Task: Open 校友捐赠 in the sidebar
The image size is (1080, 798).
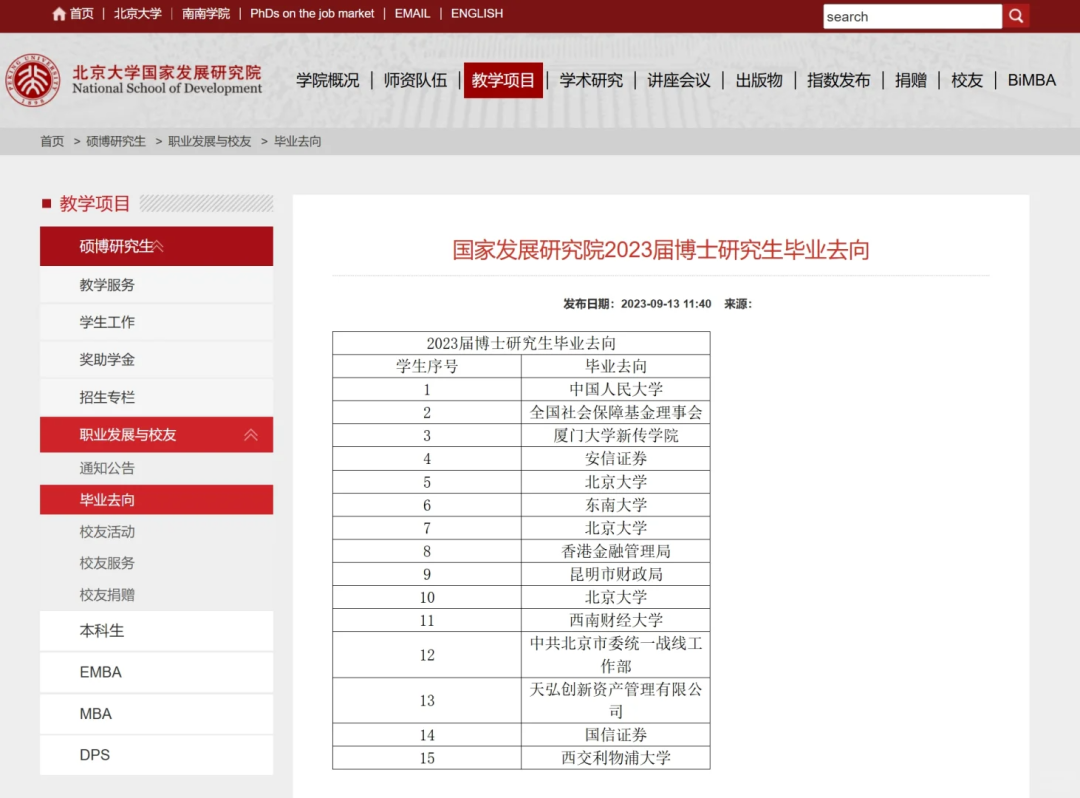Action: (x=107, y=595)
